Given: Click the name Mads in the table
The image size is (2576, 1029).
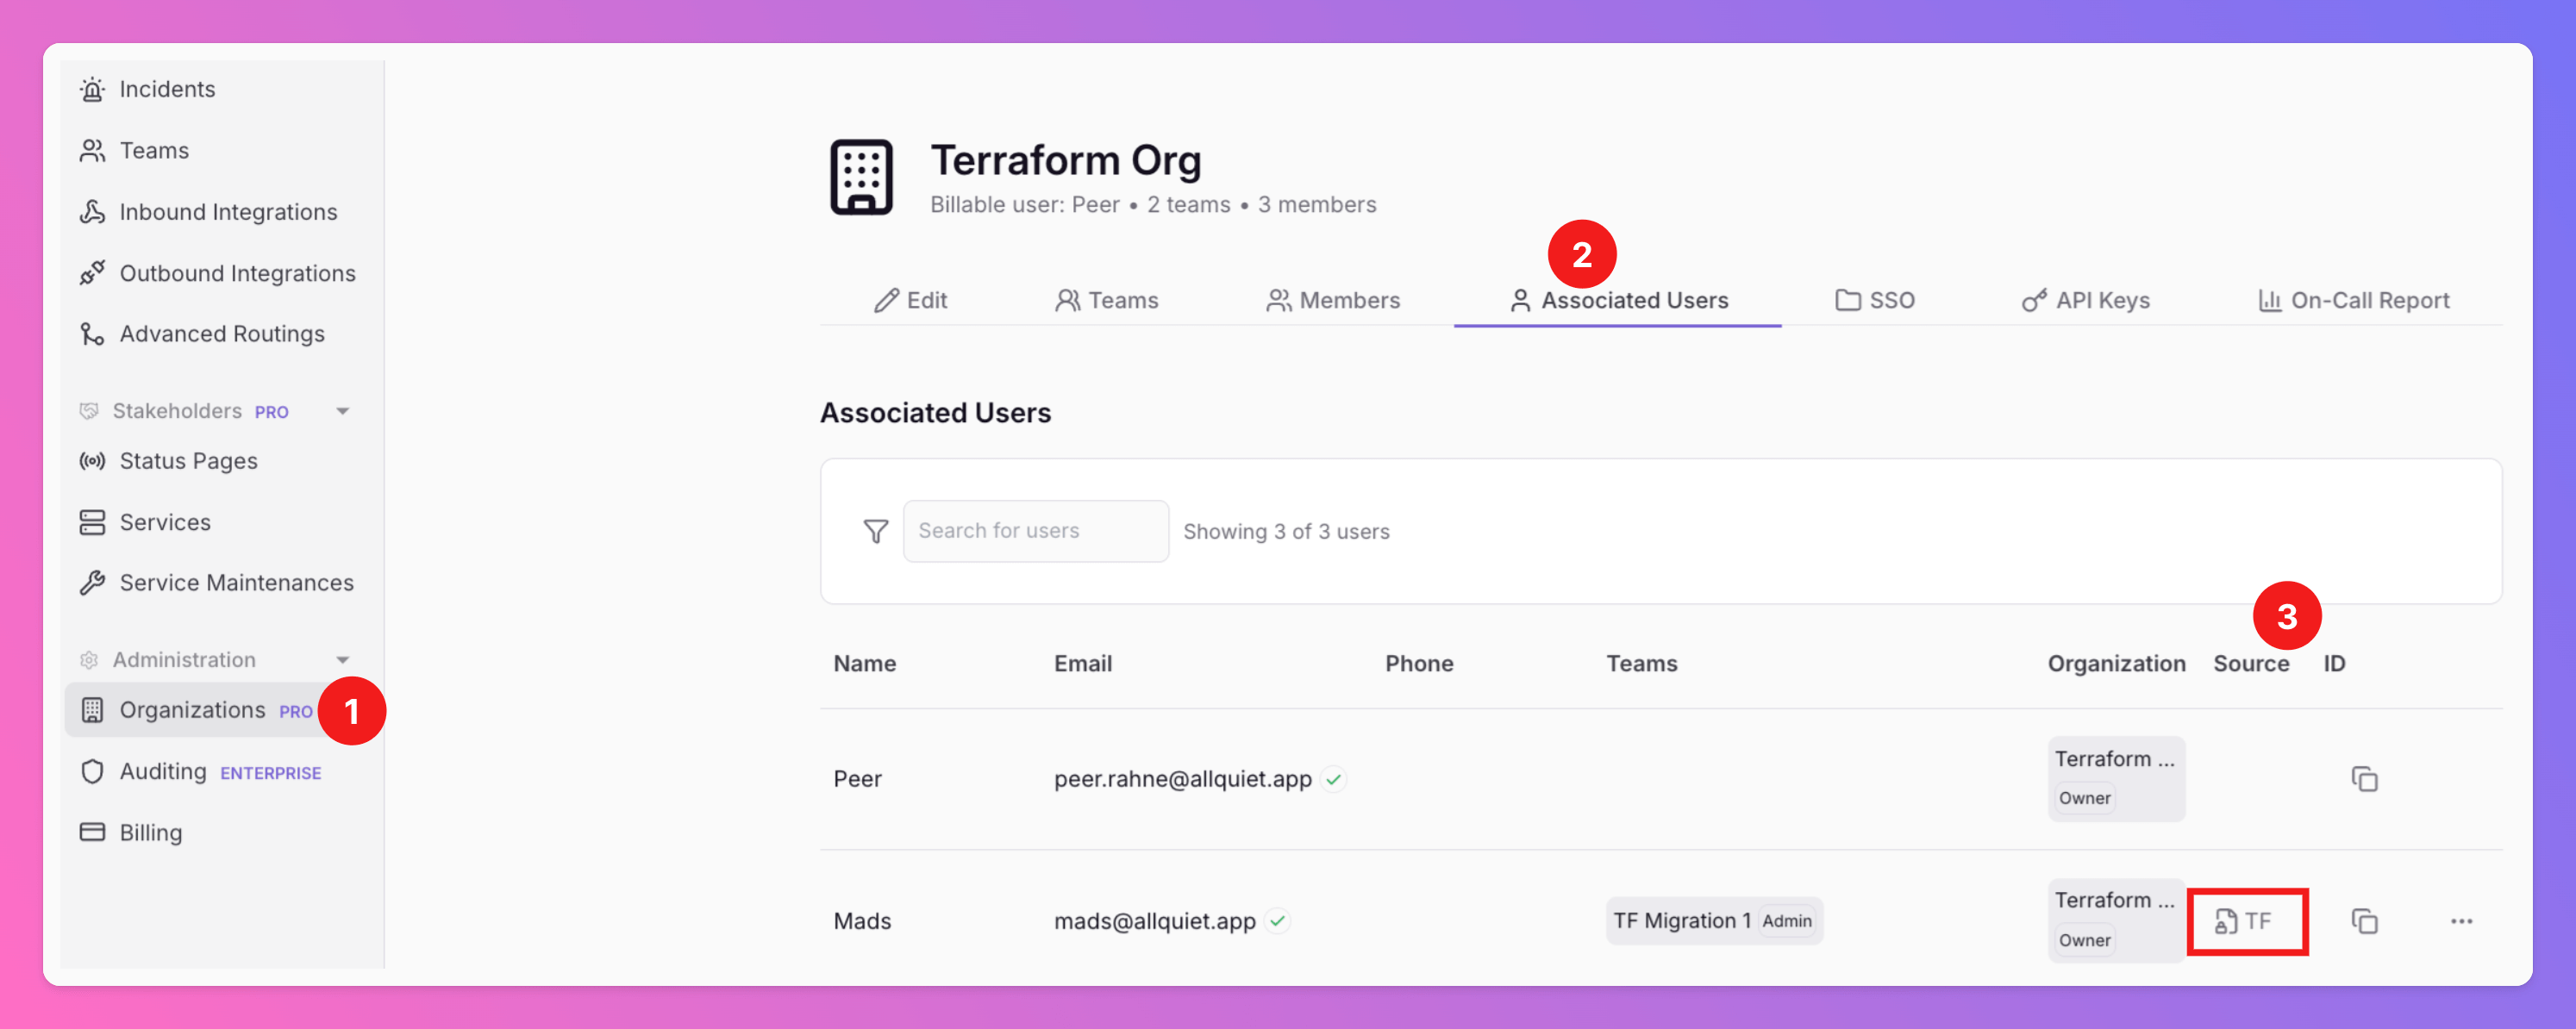Looking at the screenshot, I should (862, 921).
